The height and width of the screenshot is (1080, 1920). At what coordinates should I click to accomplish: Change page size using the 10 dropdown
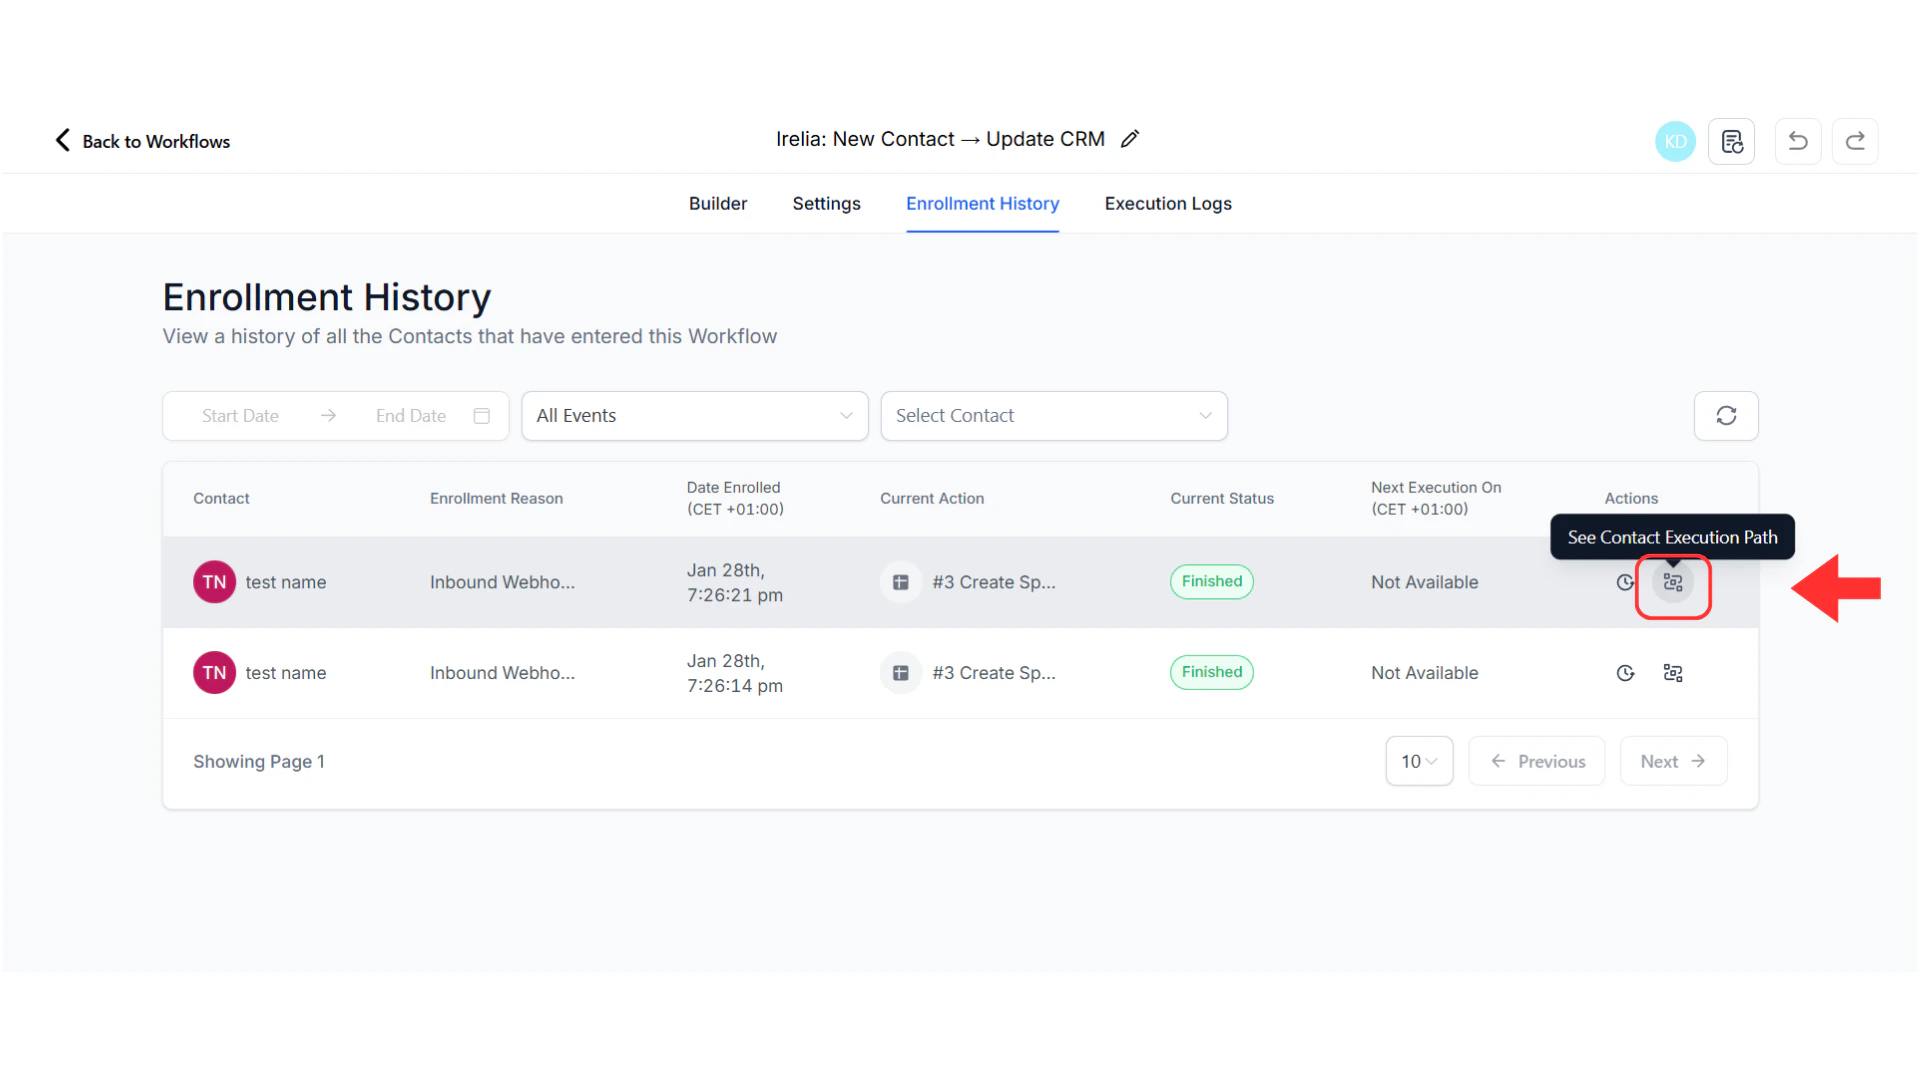coord(1418,761)
